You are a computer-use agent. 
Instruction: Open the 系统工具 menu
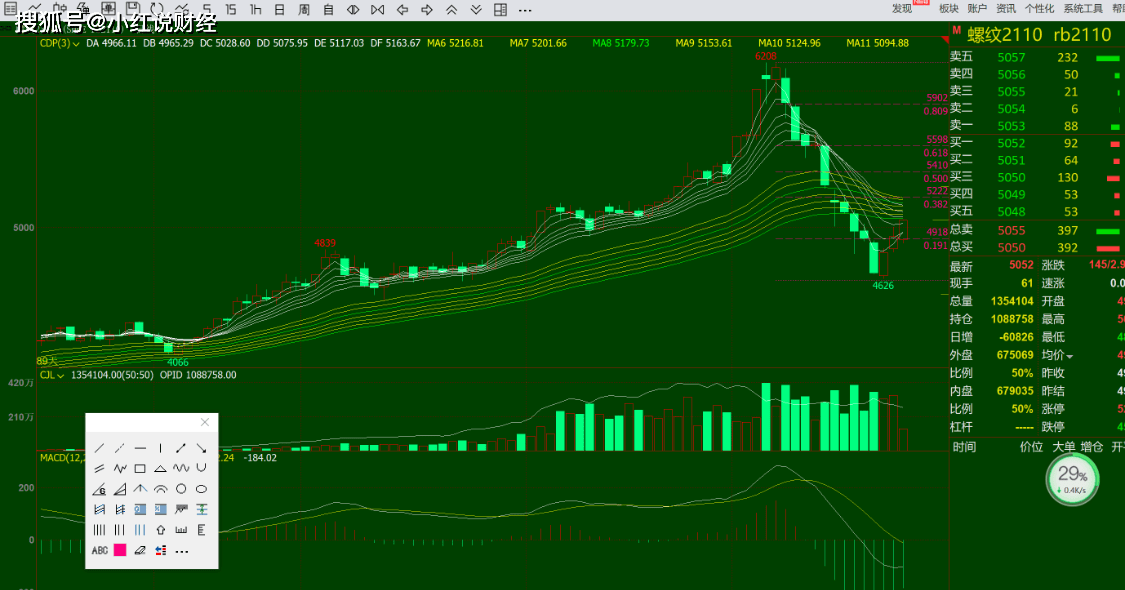[x=1083, y=8]
